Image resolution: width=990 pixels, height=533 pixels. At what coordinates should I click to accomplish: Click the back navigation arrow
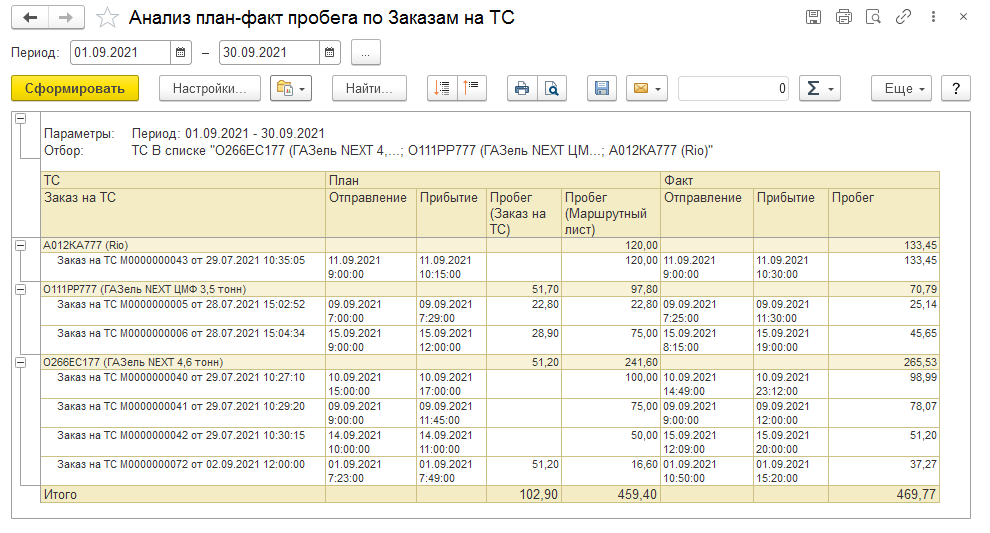pyautogui.click(x=31, y=17)
